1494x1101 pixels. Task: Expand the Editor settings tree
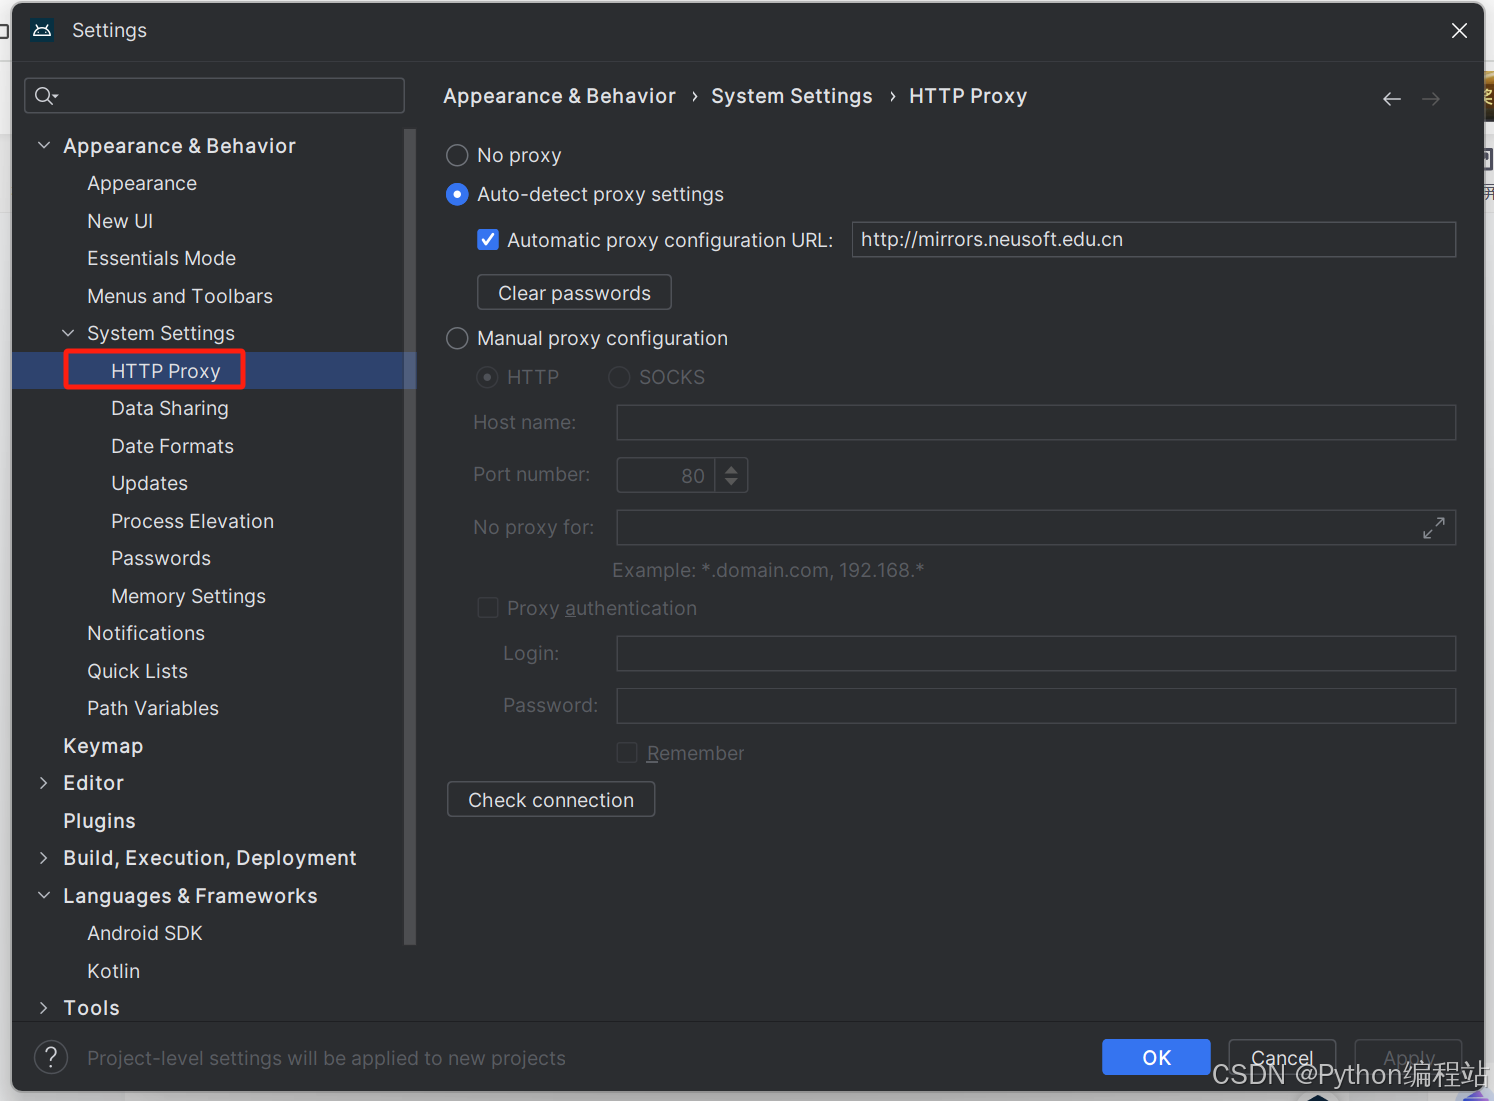(x=43, y=782)
